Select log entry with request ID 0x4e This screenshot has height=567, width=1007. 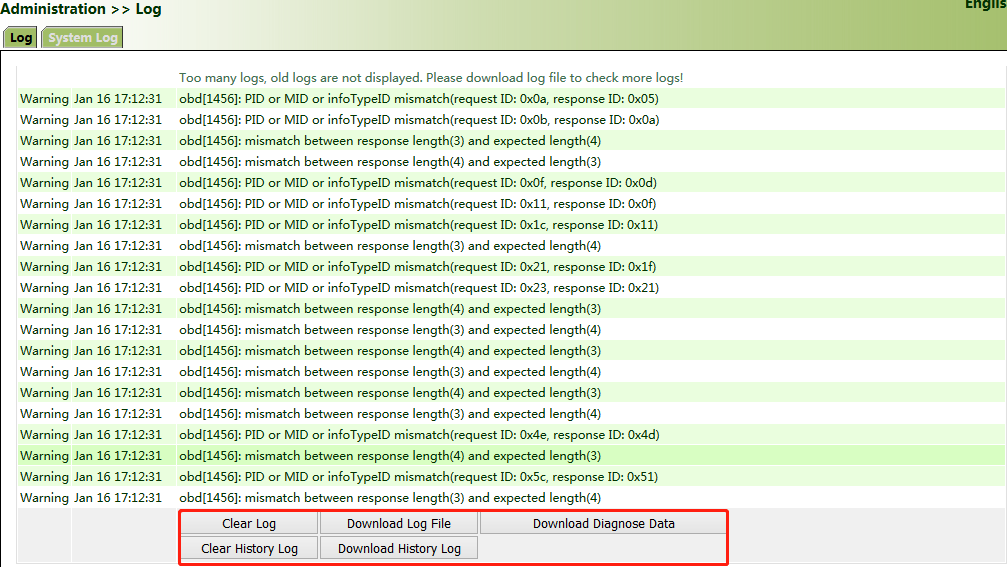511,435
